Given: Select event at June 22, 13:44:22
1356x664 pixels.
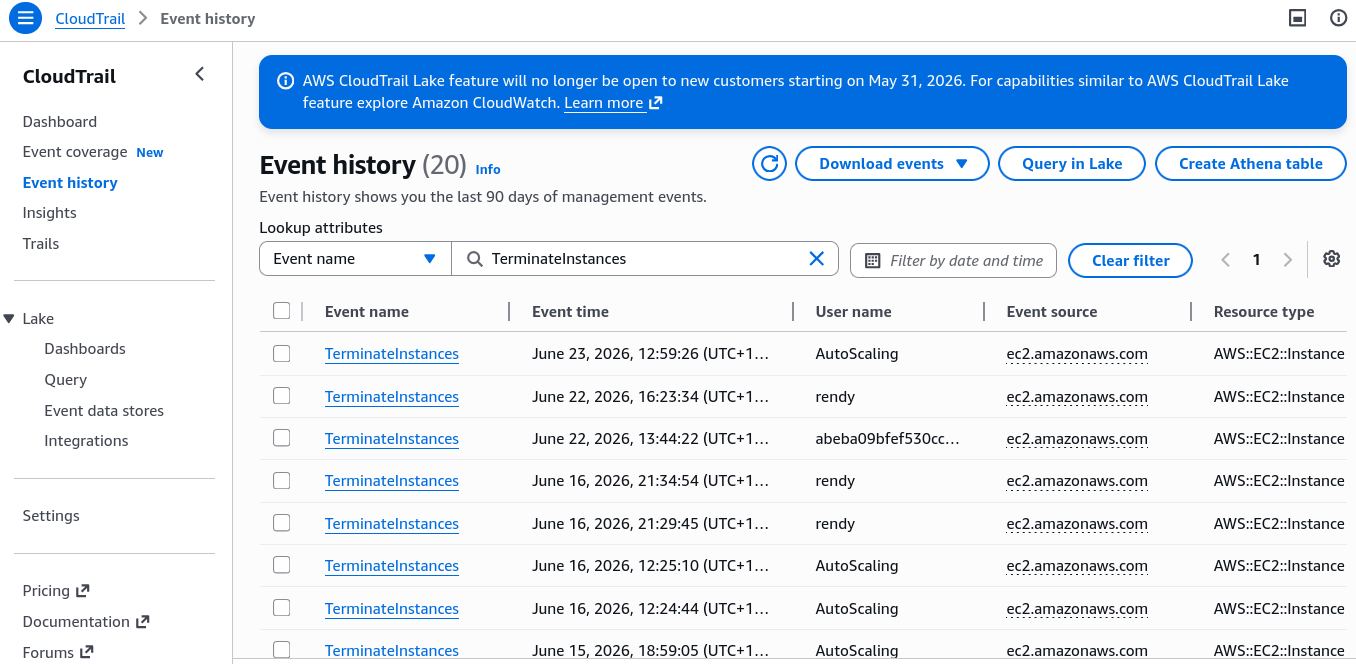Looking at the screenshot, I should [281, 438].
